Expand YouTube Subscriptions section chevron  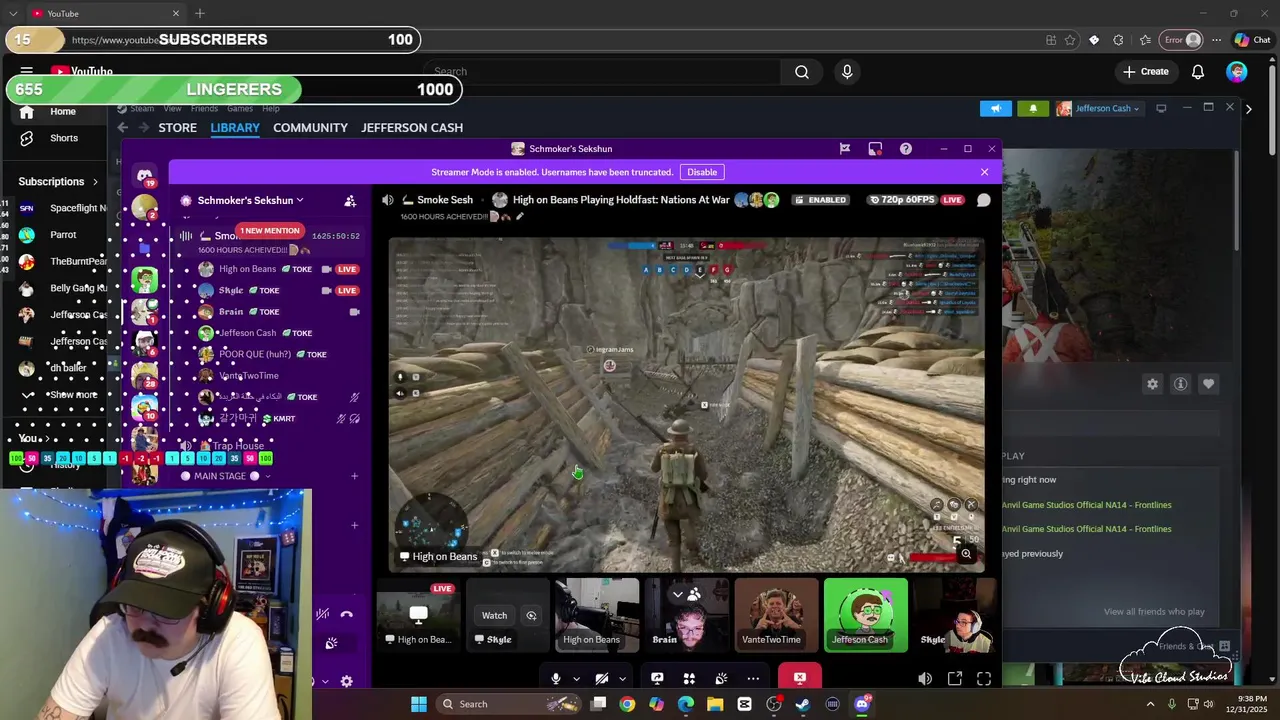pos(95,182)
